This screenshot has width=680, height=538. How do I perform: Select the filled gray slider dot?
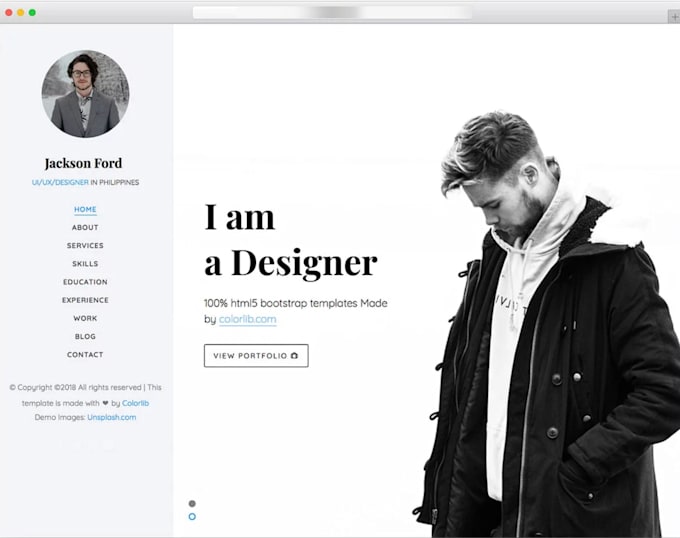coord(192,504)
